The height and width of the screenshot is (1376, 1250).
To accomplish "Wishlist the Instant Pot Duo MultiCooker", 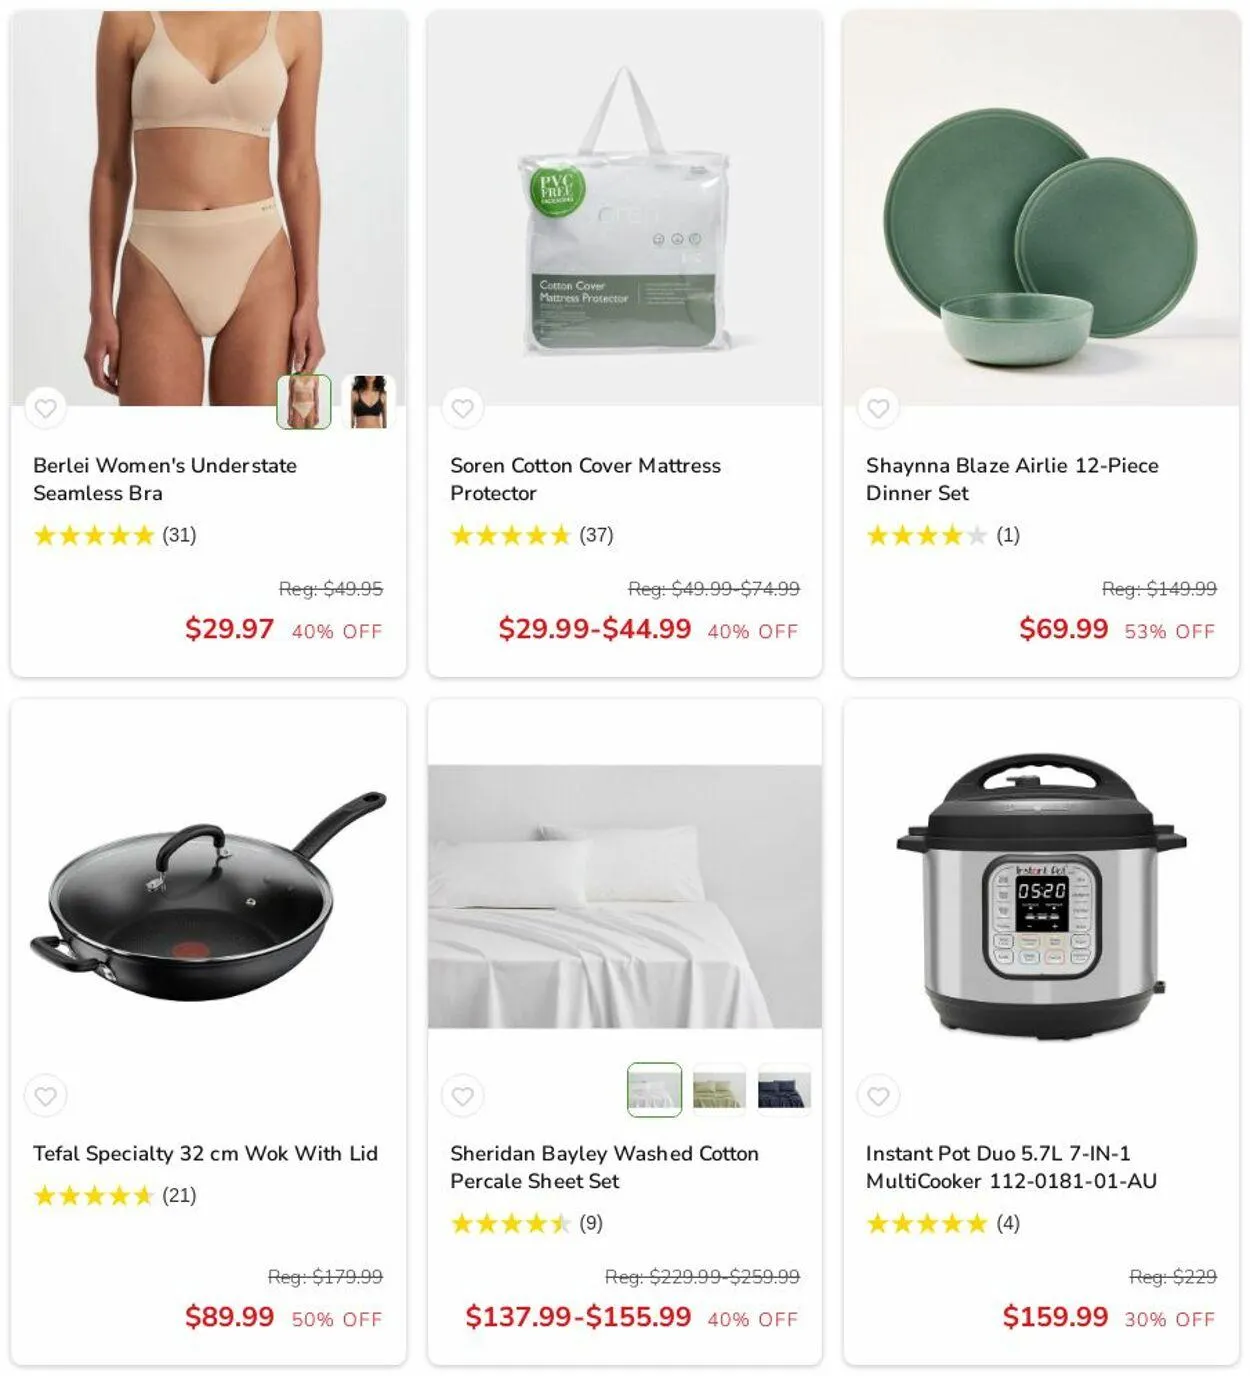I will (x=878, y=1095).
